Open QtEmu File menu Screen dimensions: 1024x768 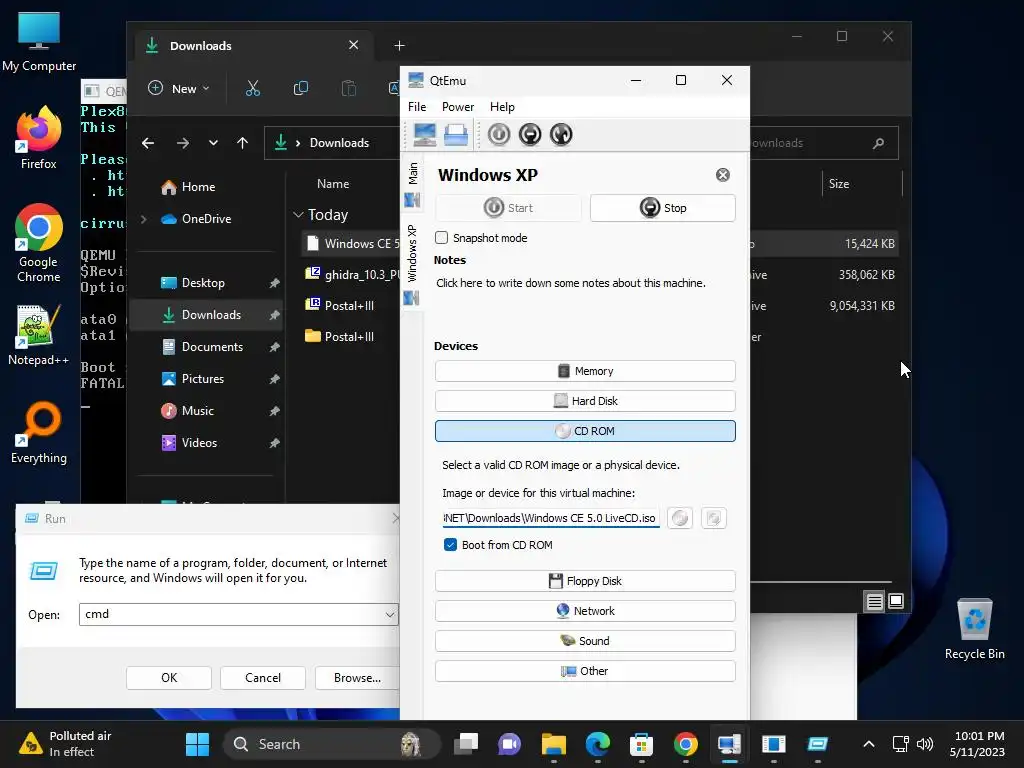417,106
